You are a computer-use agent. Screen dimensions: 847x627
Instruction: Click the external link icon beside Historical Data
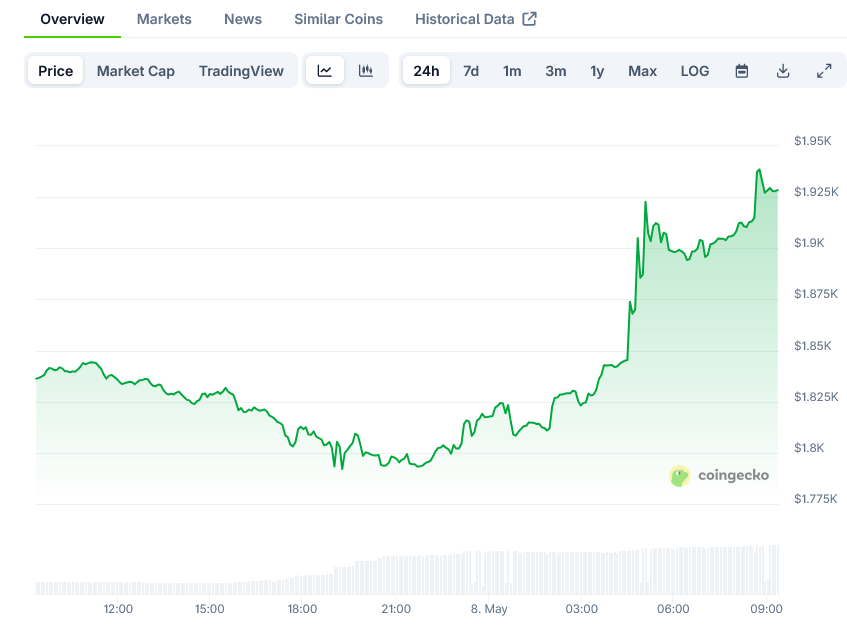click(x=530, y=19)
